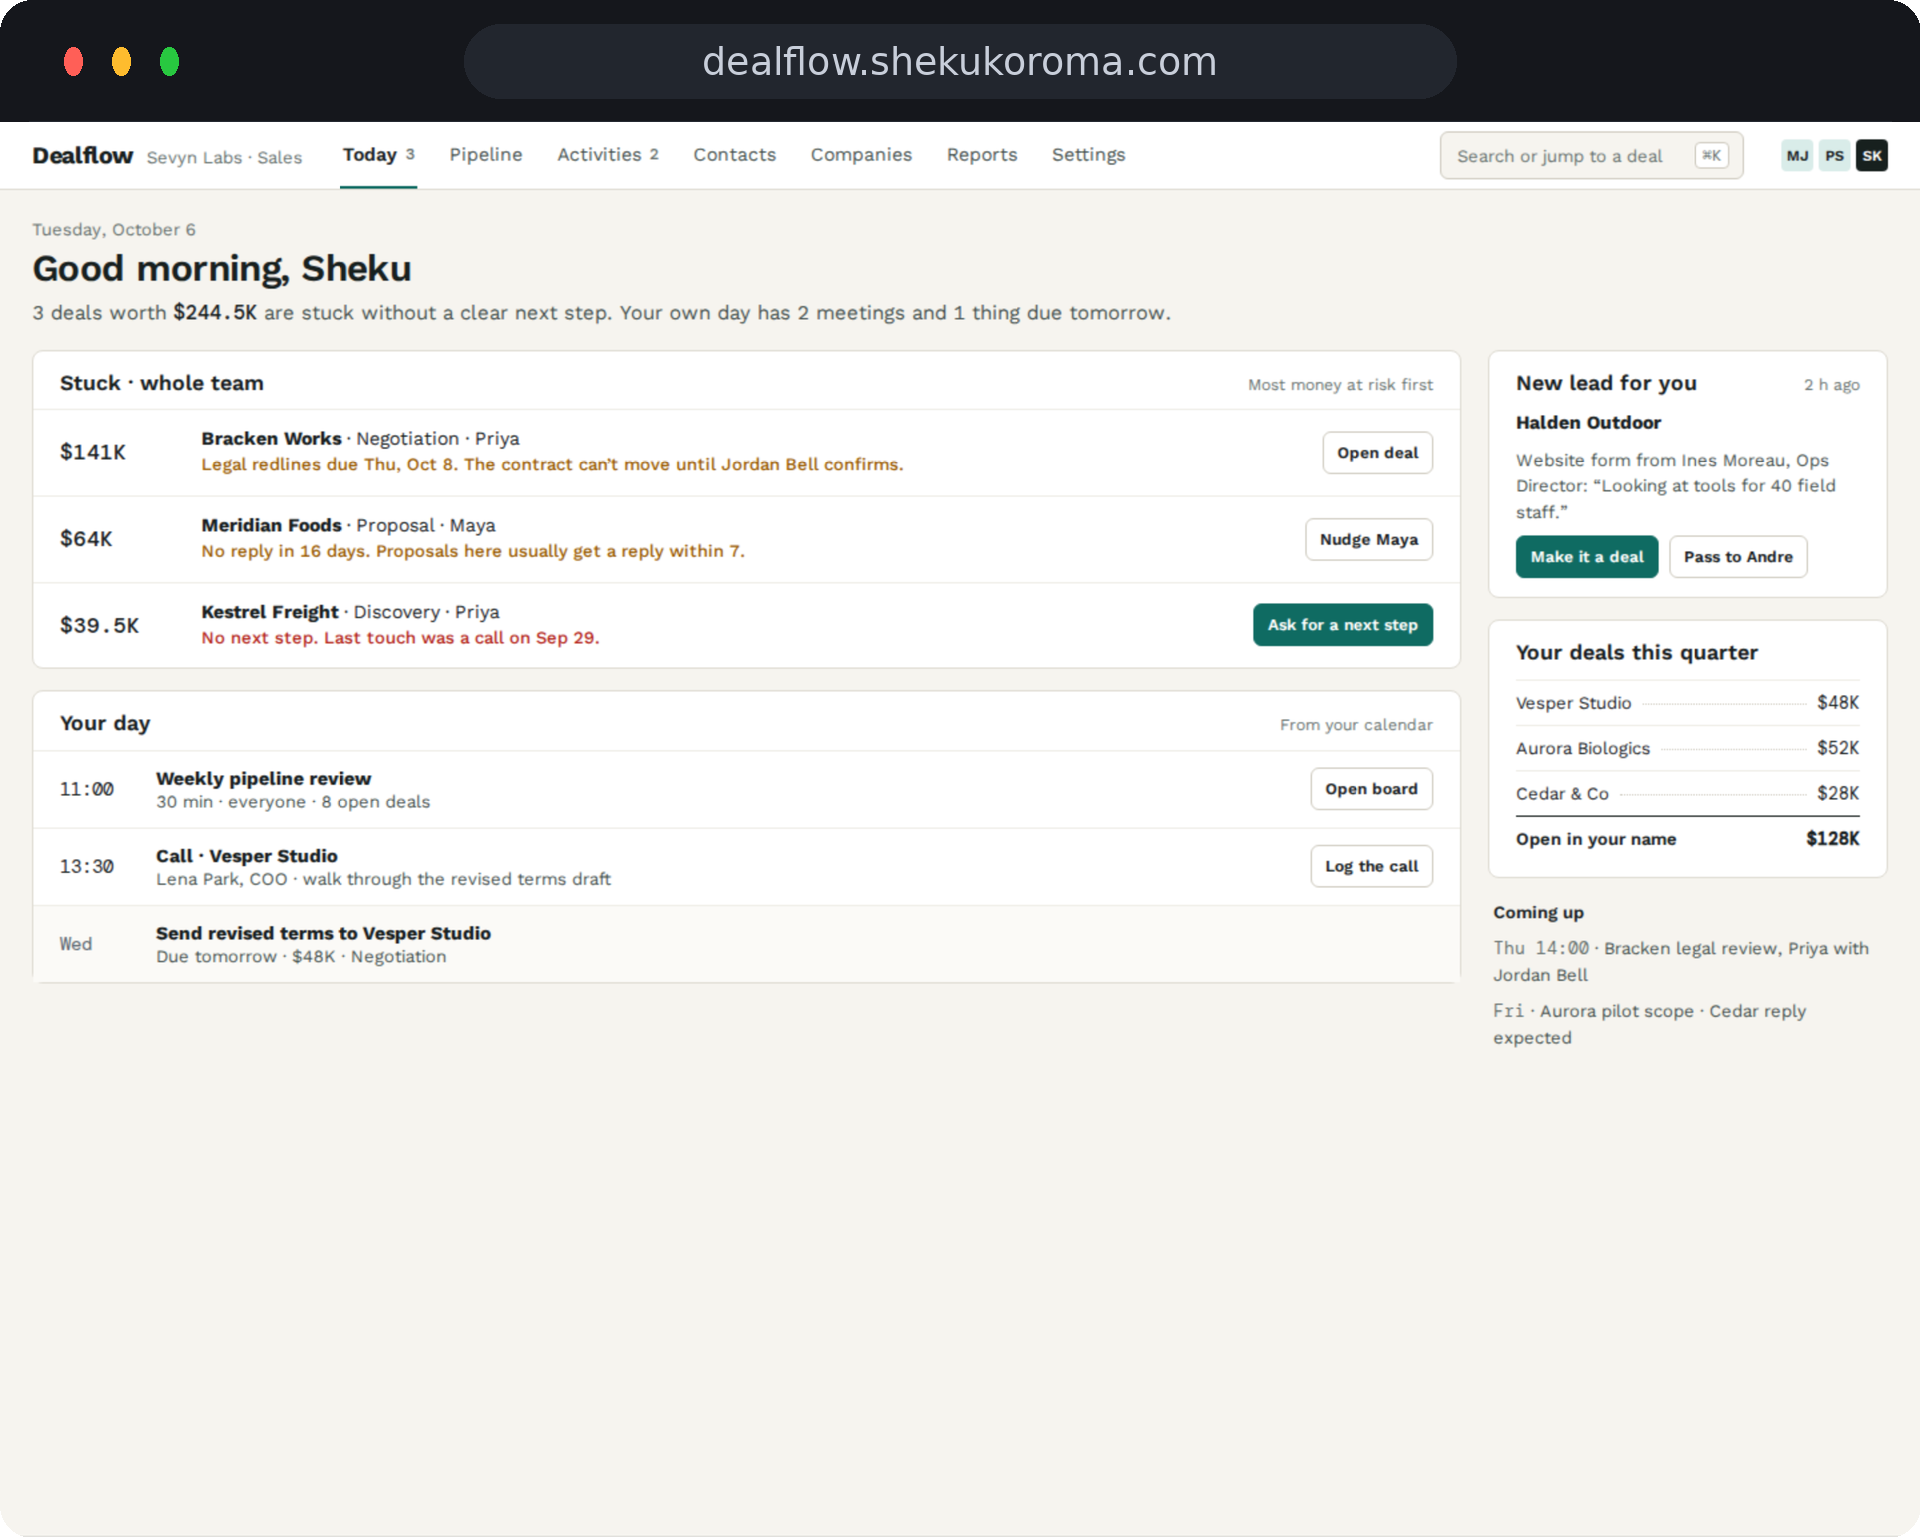1920x1537 pixels.
Task: Open the MJ user avatar
Action: coord(1797,155)
